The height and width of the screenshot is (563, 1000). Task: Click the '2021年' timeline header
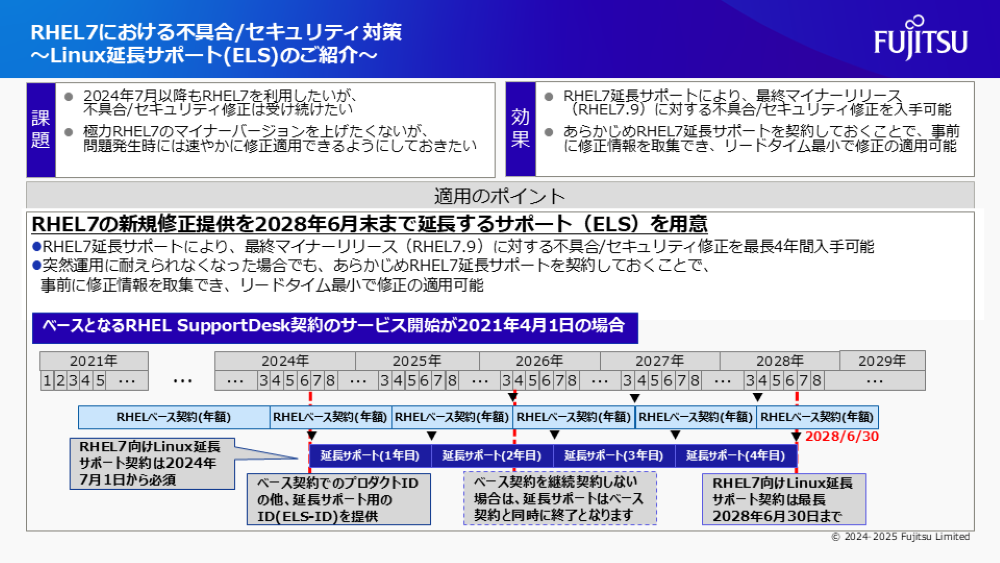[94, 361]
